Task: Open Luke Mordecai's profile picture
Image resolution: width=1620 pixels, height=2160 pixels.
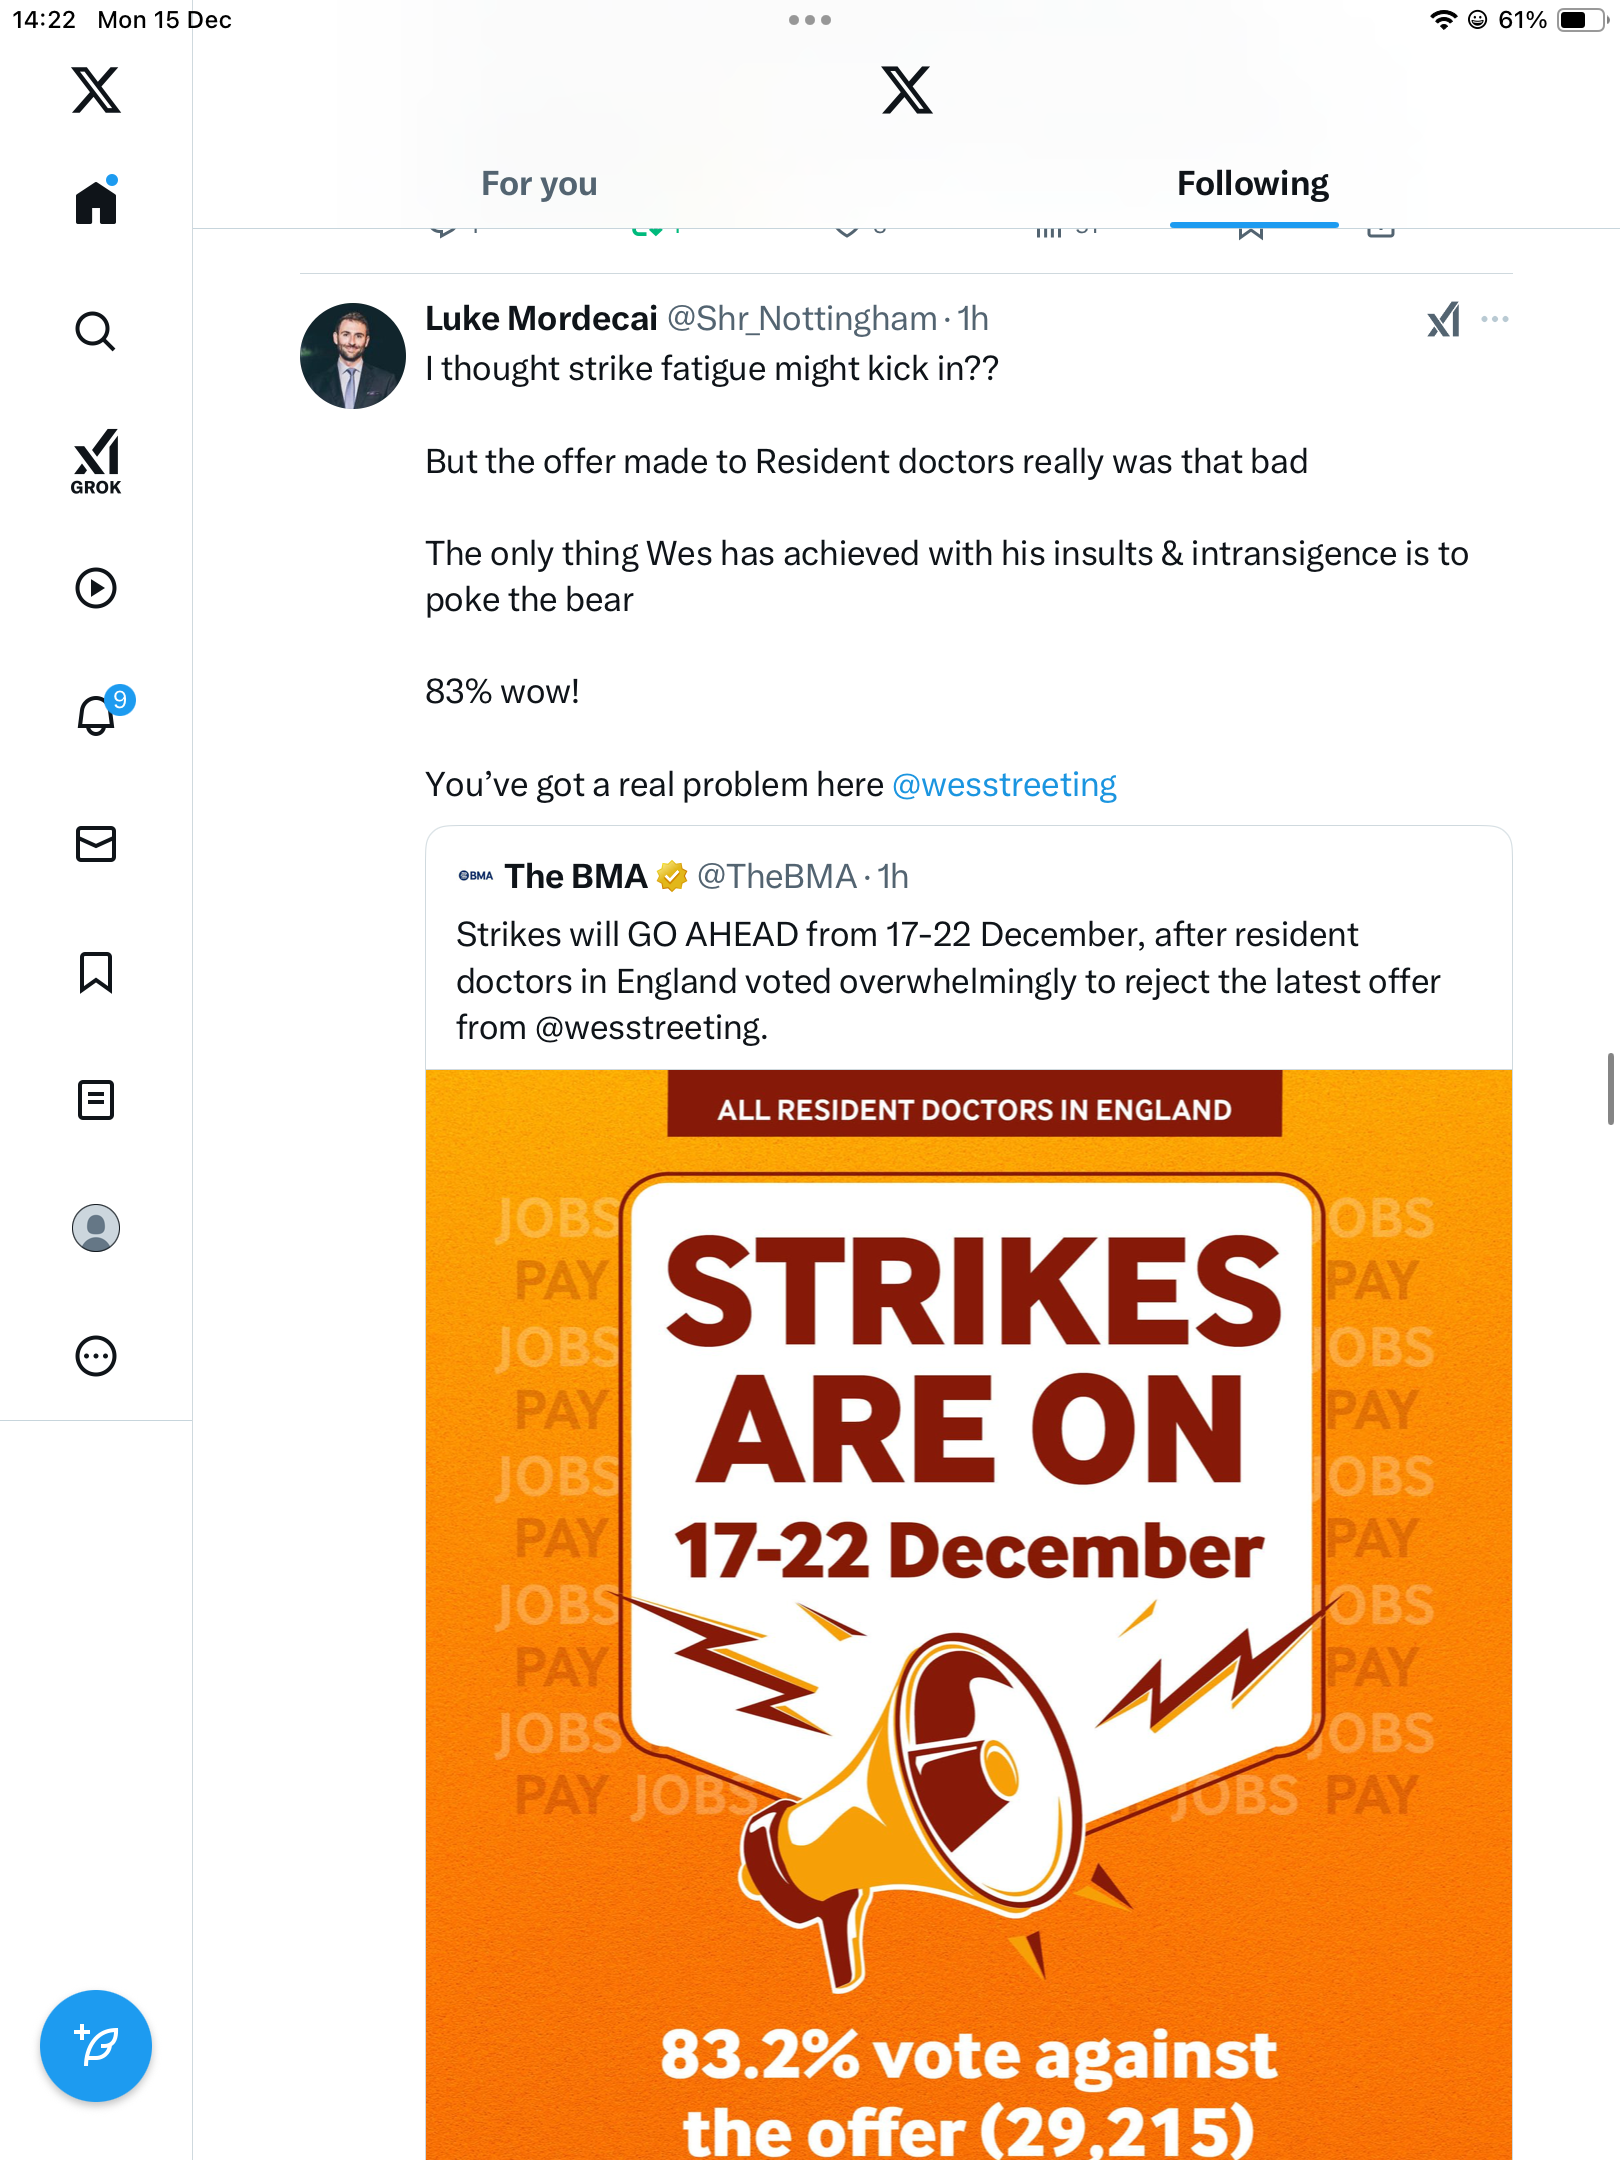Action: coord(353,356)
